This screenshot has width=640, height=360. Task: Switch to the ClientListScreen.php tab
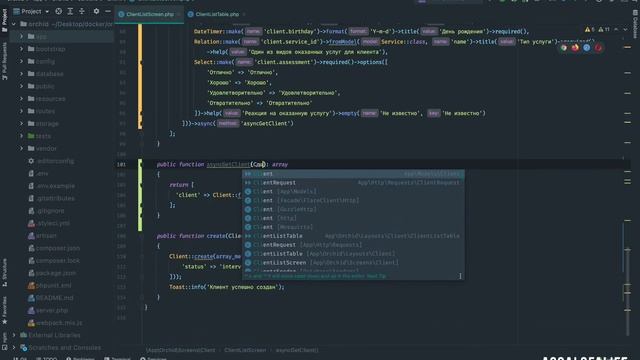(149, 14)
